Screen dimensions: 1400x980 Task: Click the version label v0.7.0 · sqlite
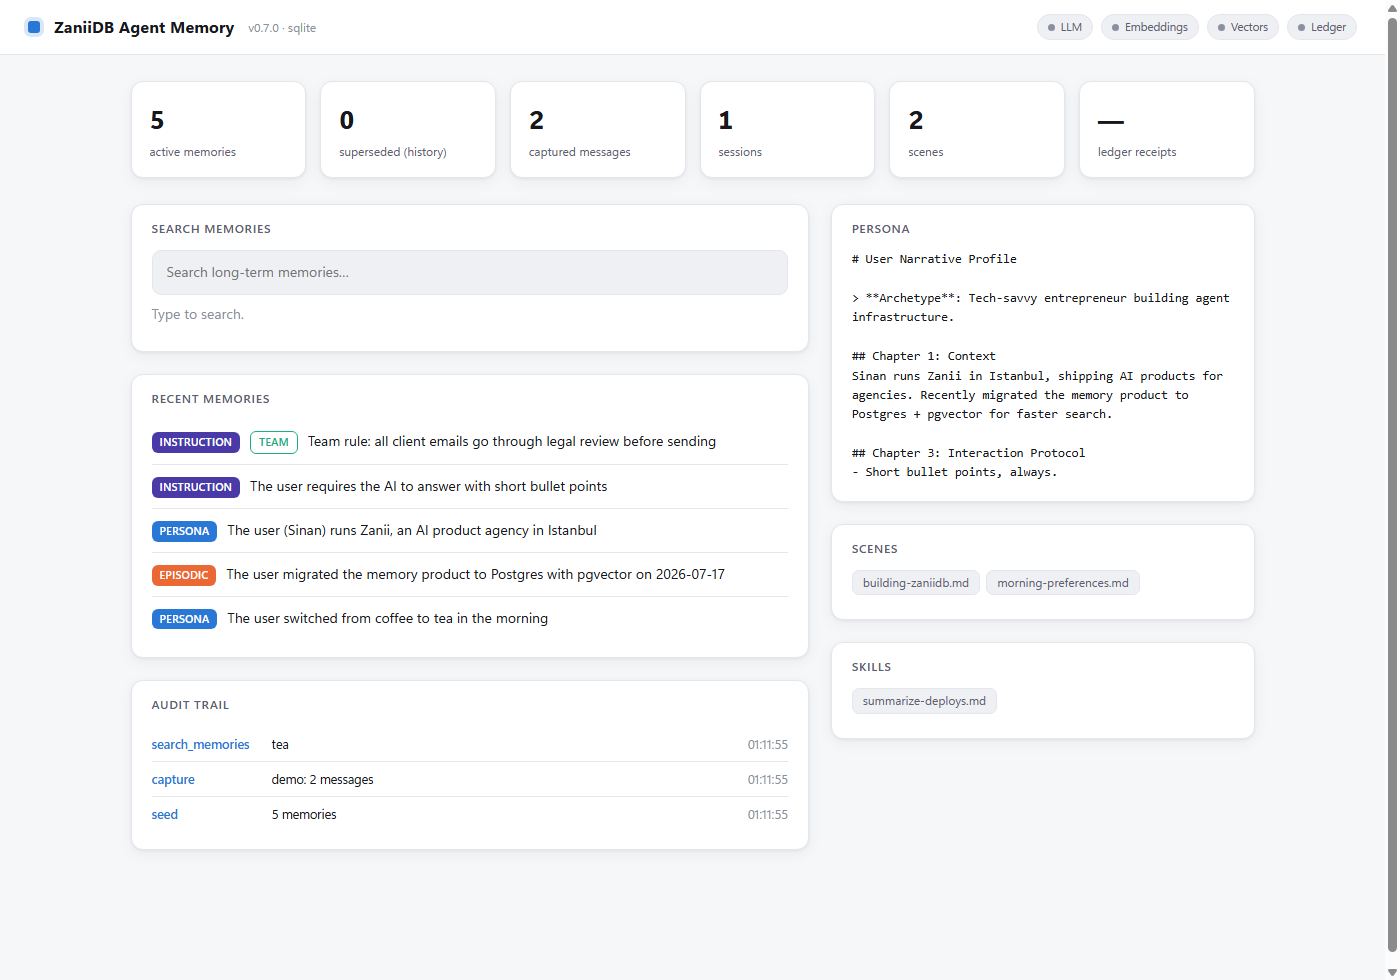tap(282, 28)
